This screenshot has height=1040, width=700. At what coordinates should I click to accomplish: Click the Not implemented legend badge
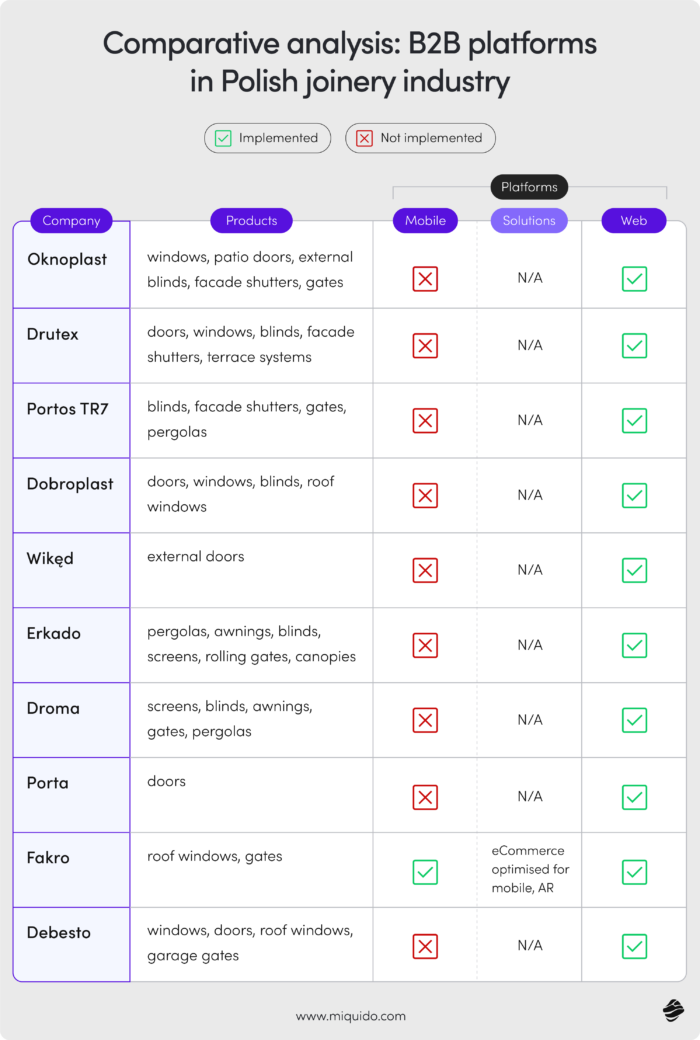coord(420,138)
